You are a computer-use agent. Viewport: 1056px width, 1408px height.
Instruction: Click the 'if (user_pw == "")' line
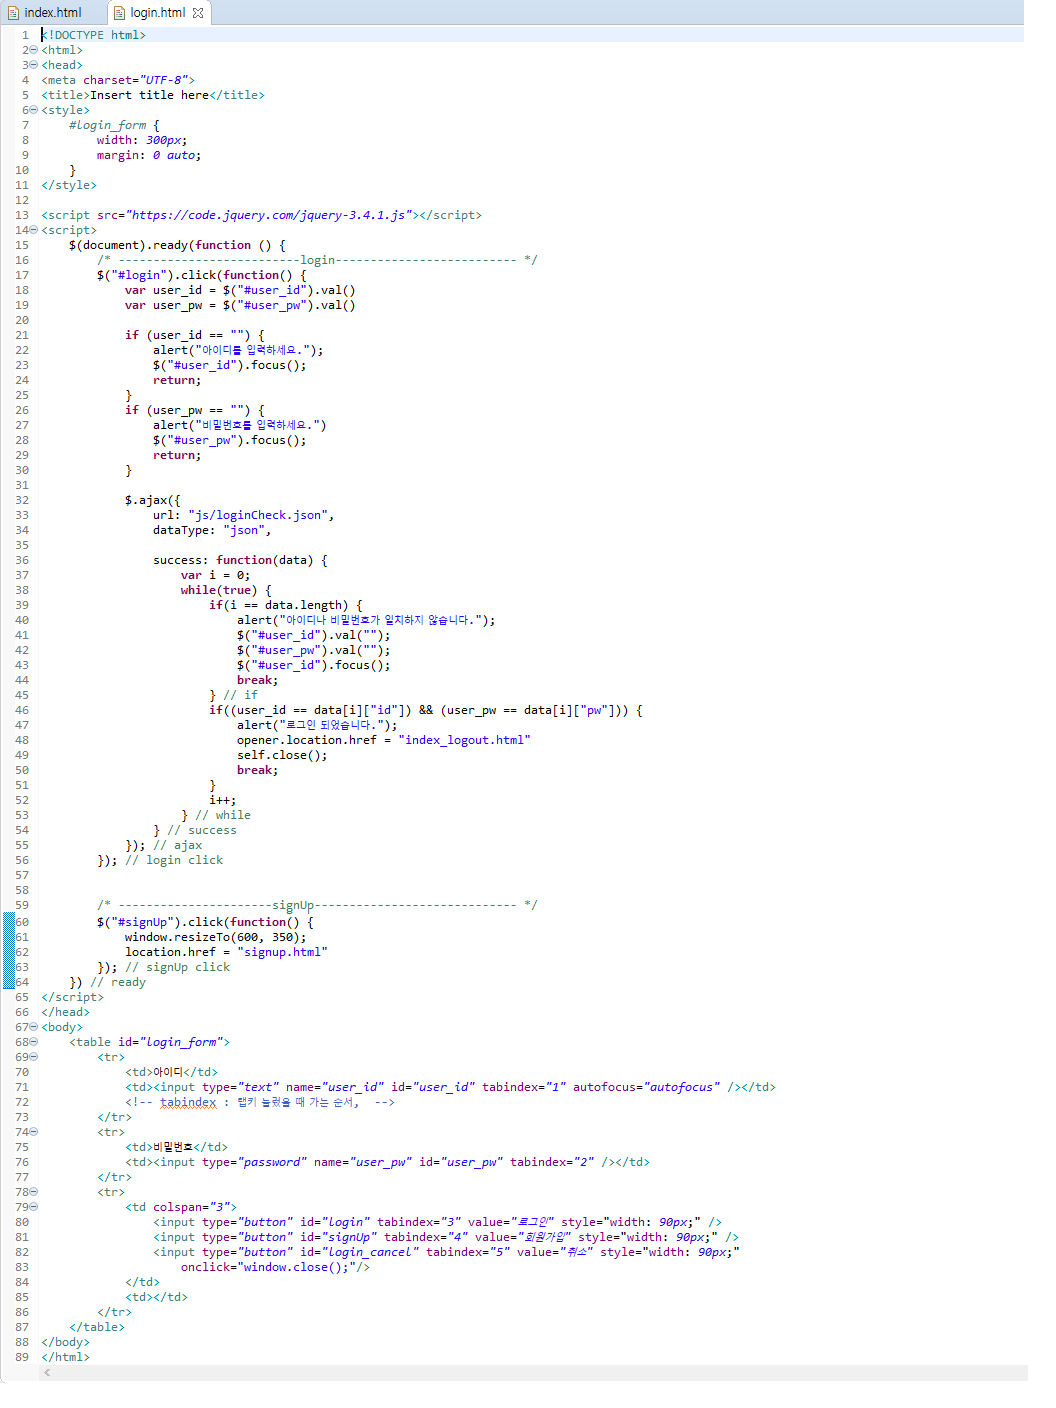195,410
